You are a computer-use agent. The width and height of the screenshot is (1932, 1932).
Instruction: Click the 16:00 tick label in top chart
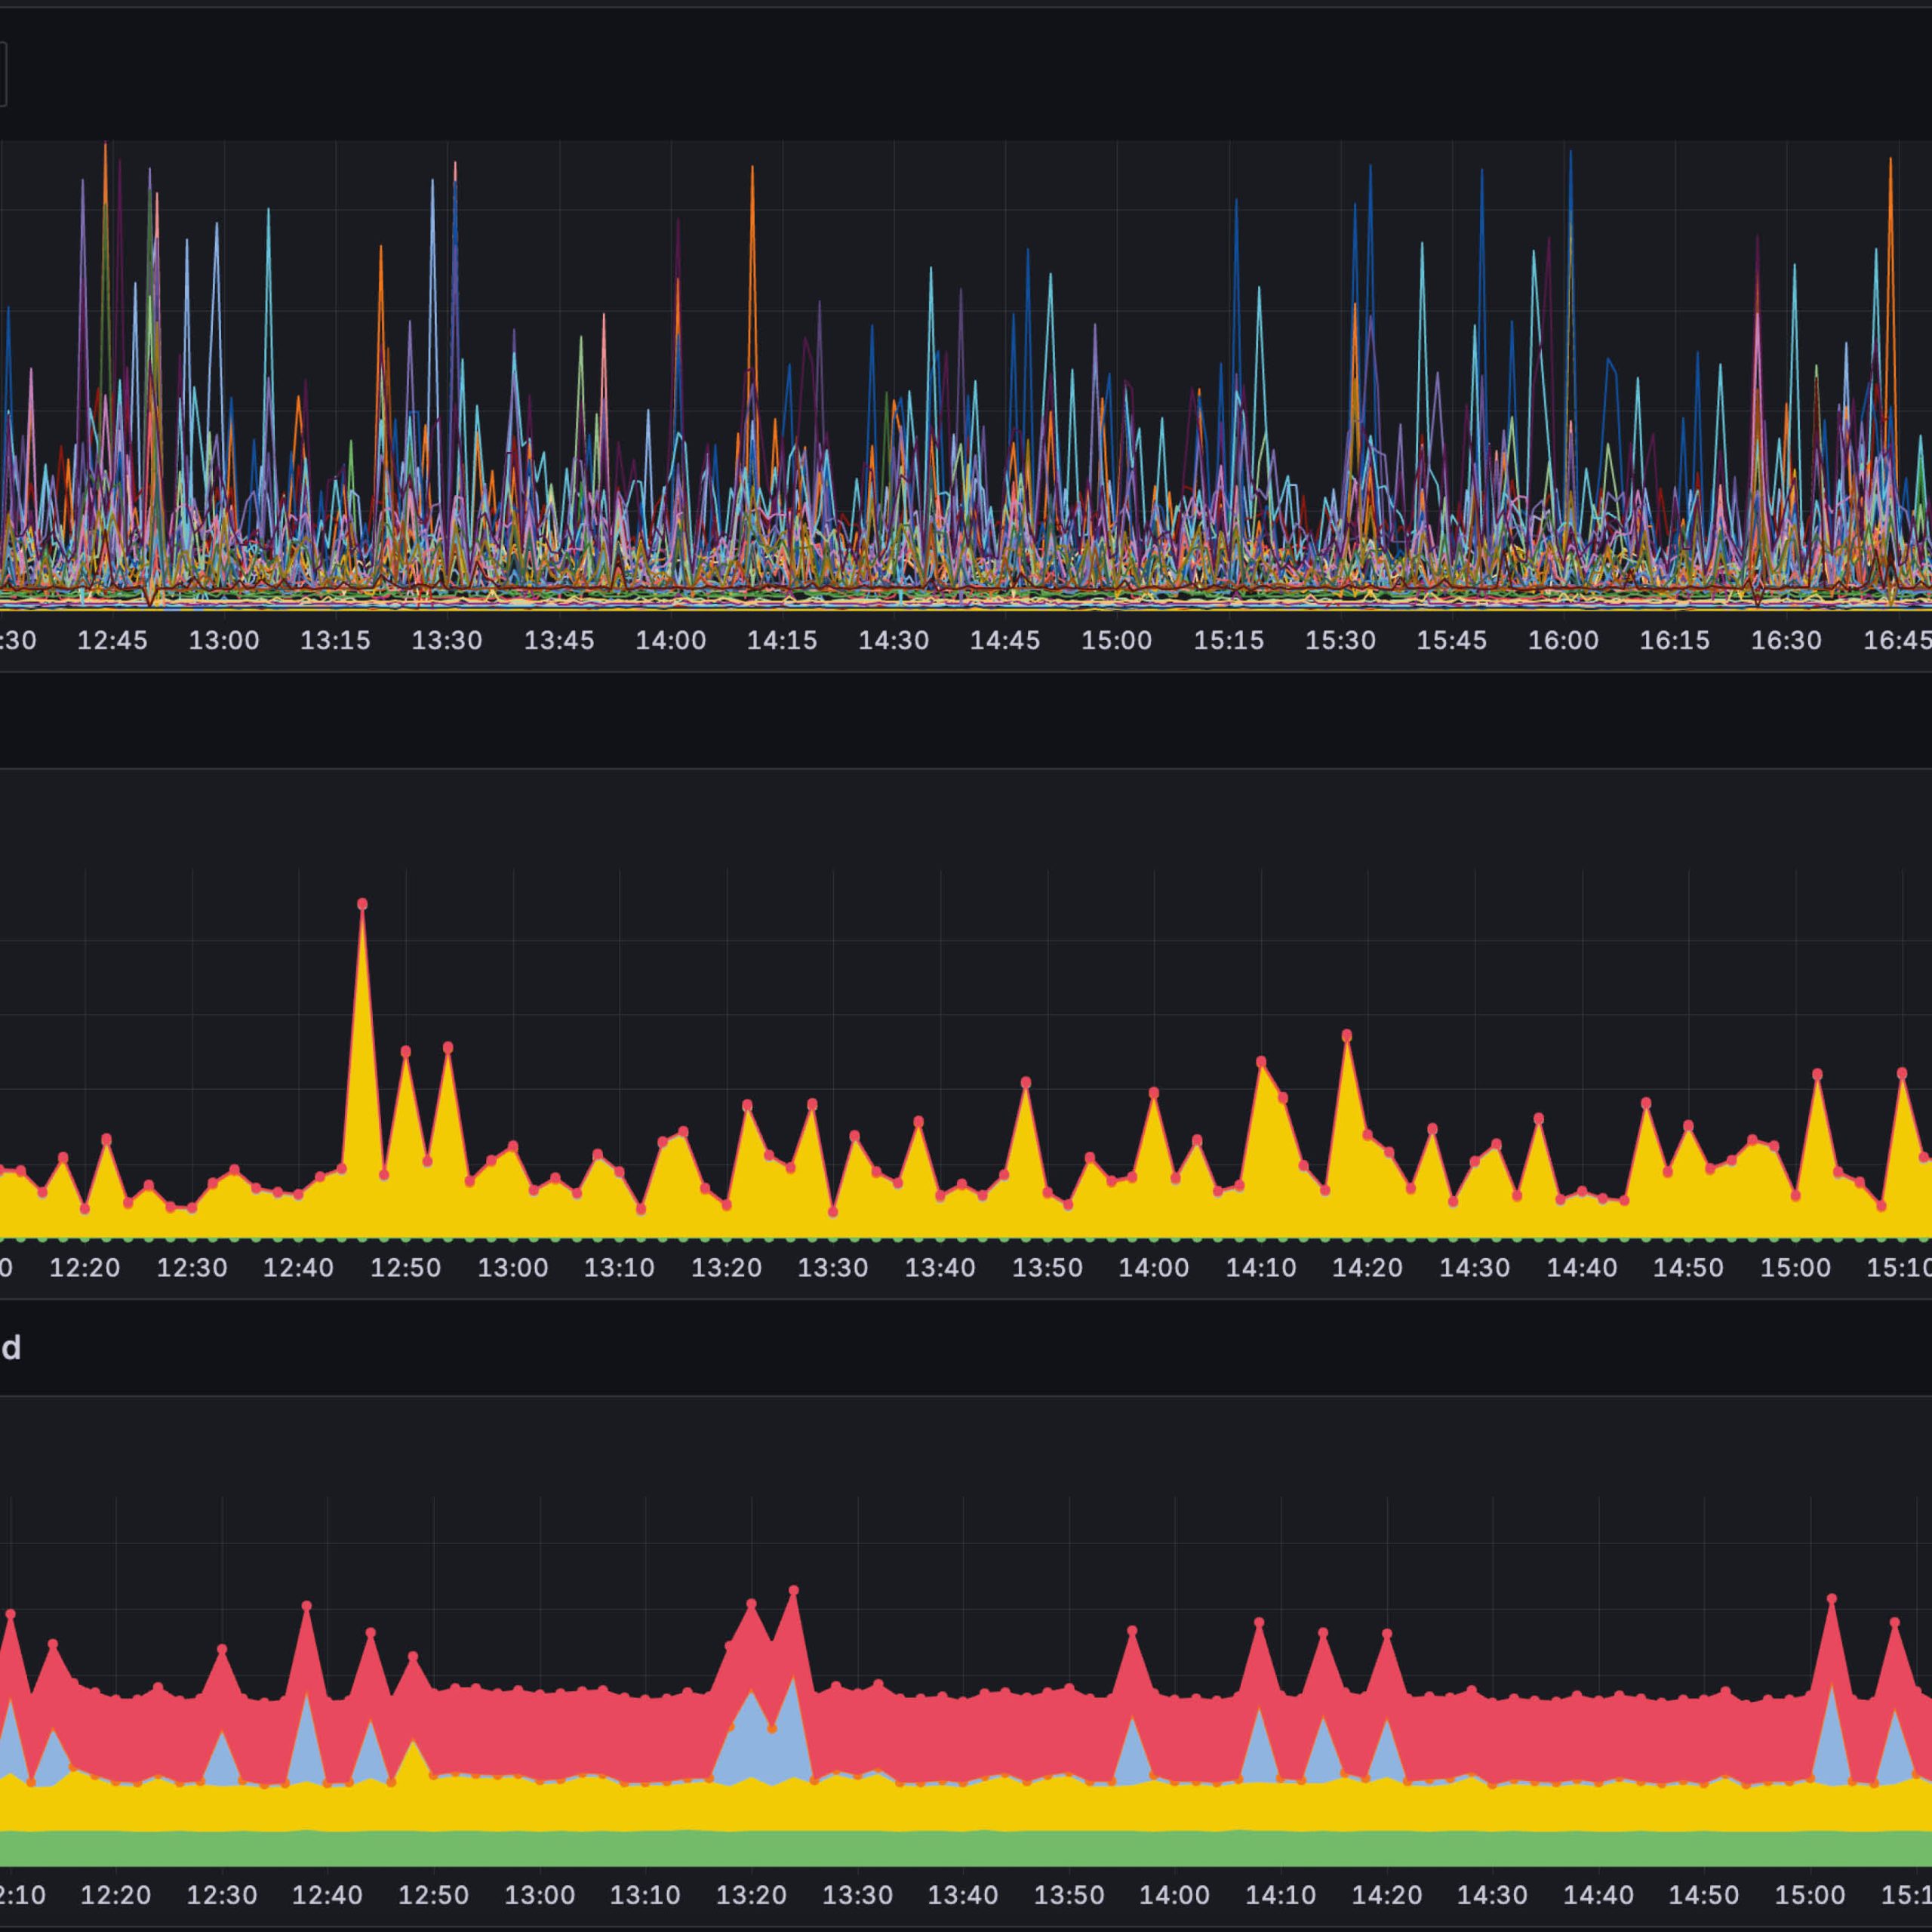(1563, 641)
